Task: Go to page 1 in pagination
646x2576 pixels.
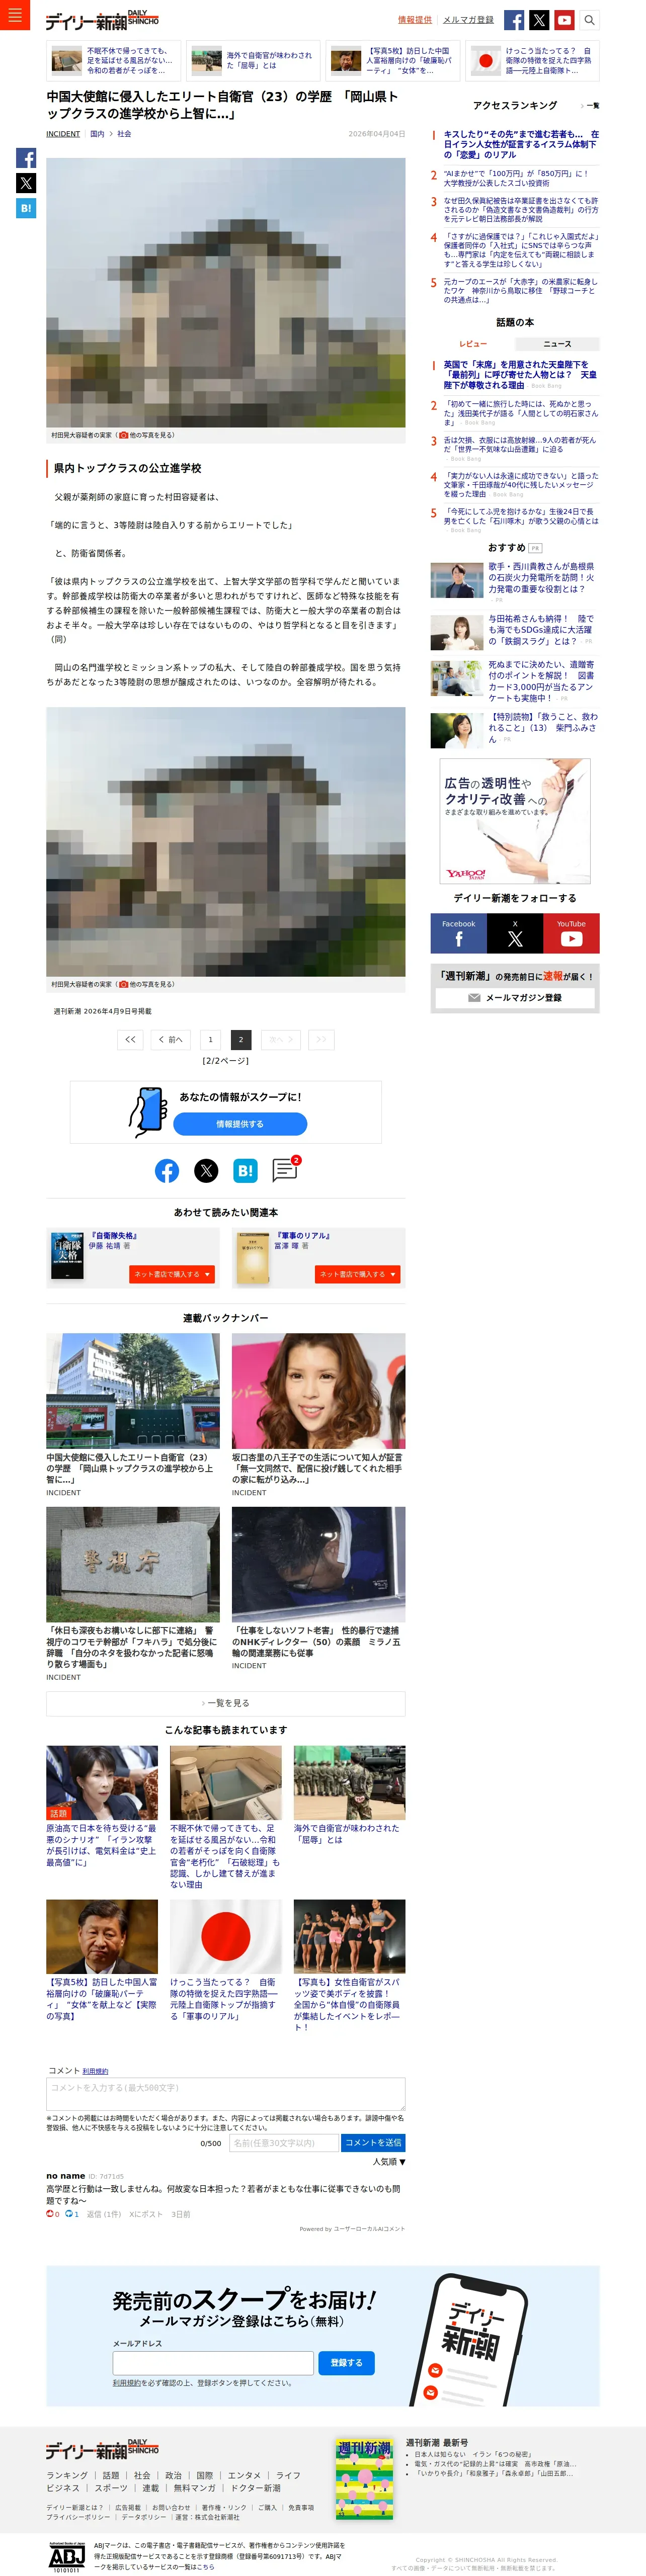Action: pyautogui.click(x=210, y=1040)
